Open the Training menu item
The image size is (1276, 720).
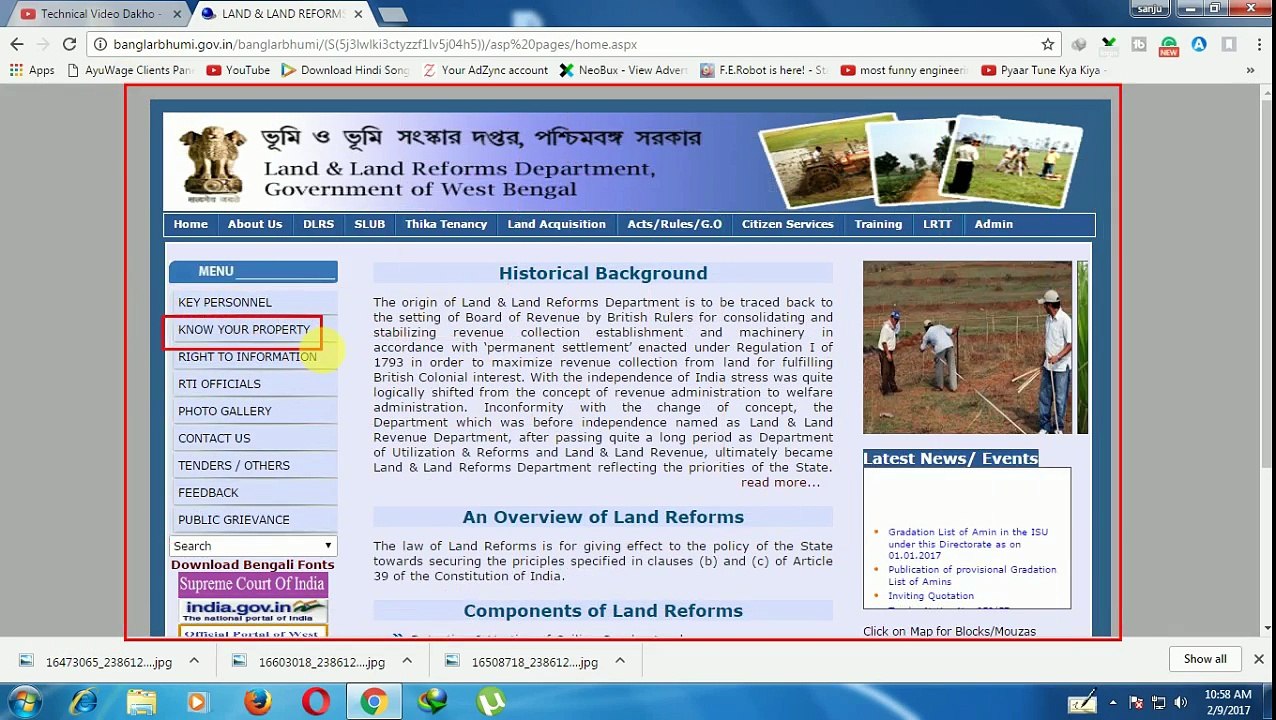click(x=878, y=224)
